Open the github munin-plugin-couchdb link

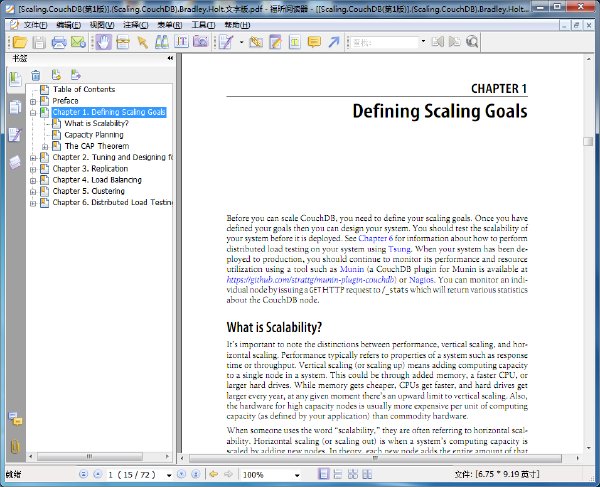click(311, 280)
